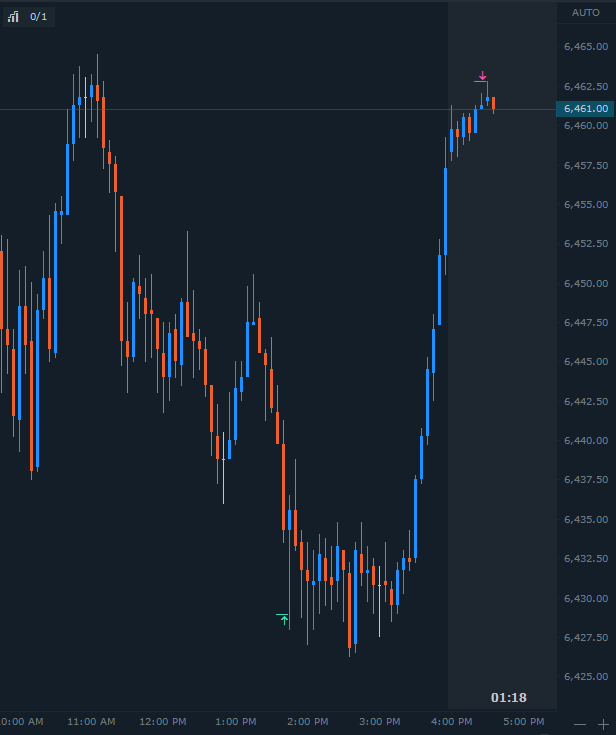Click the 6,462.50 price axis label
Viewport: 616px width, 735px height.
[x=586, y=86]
